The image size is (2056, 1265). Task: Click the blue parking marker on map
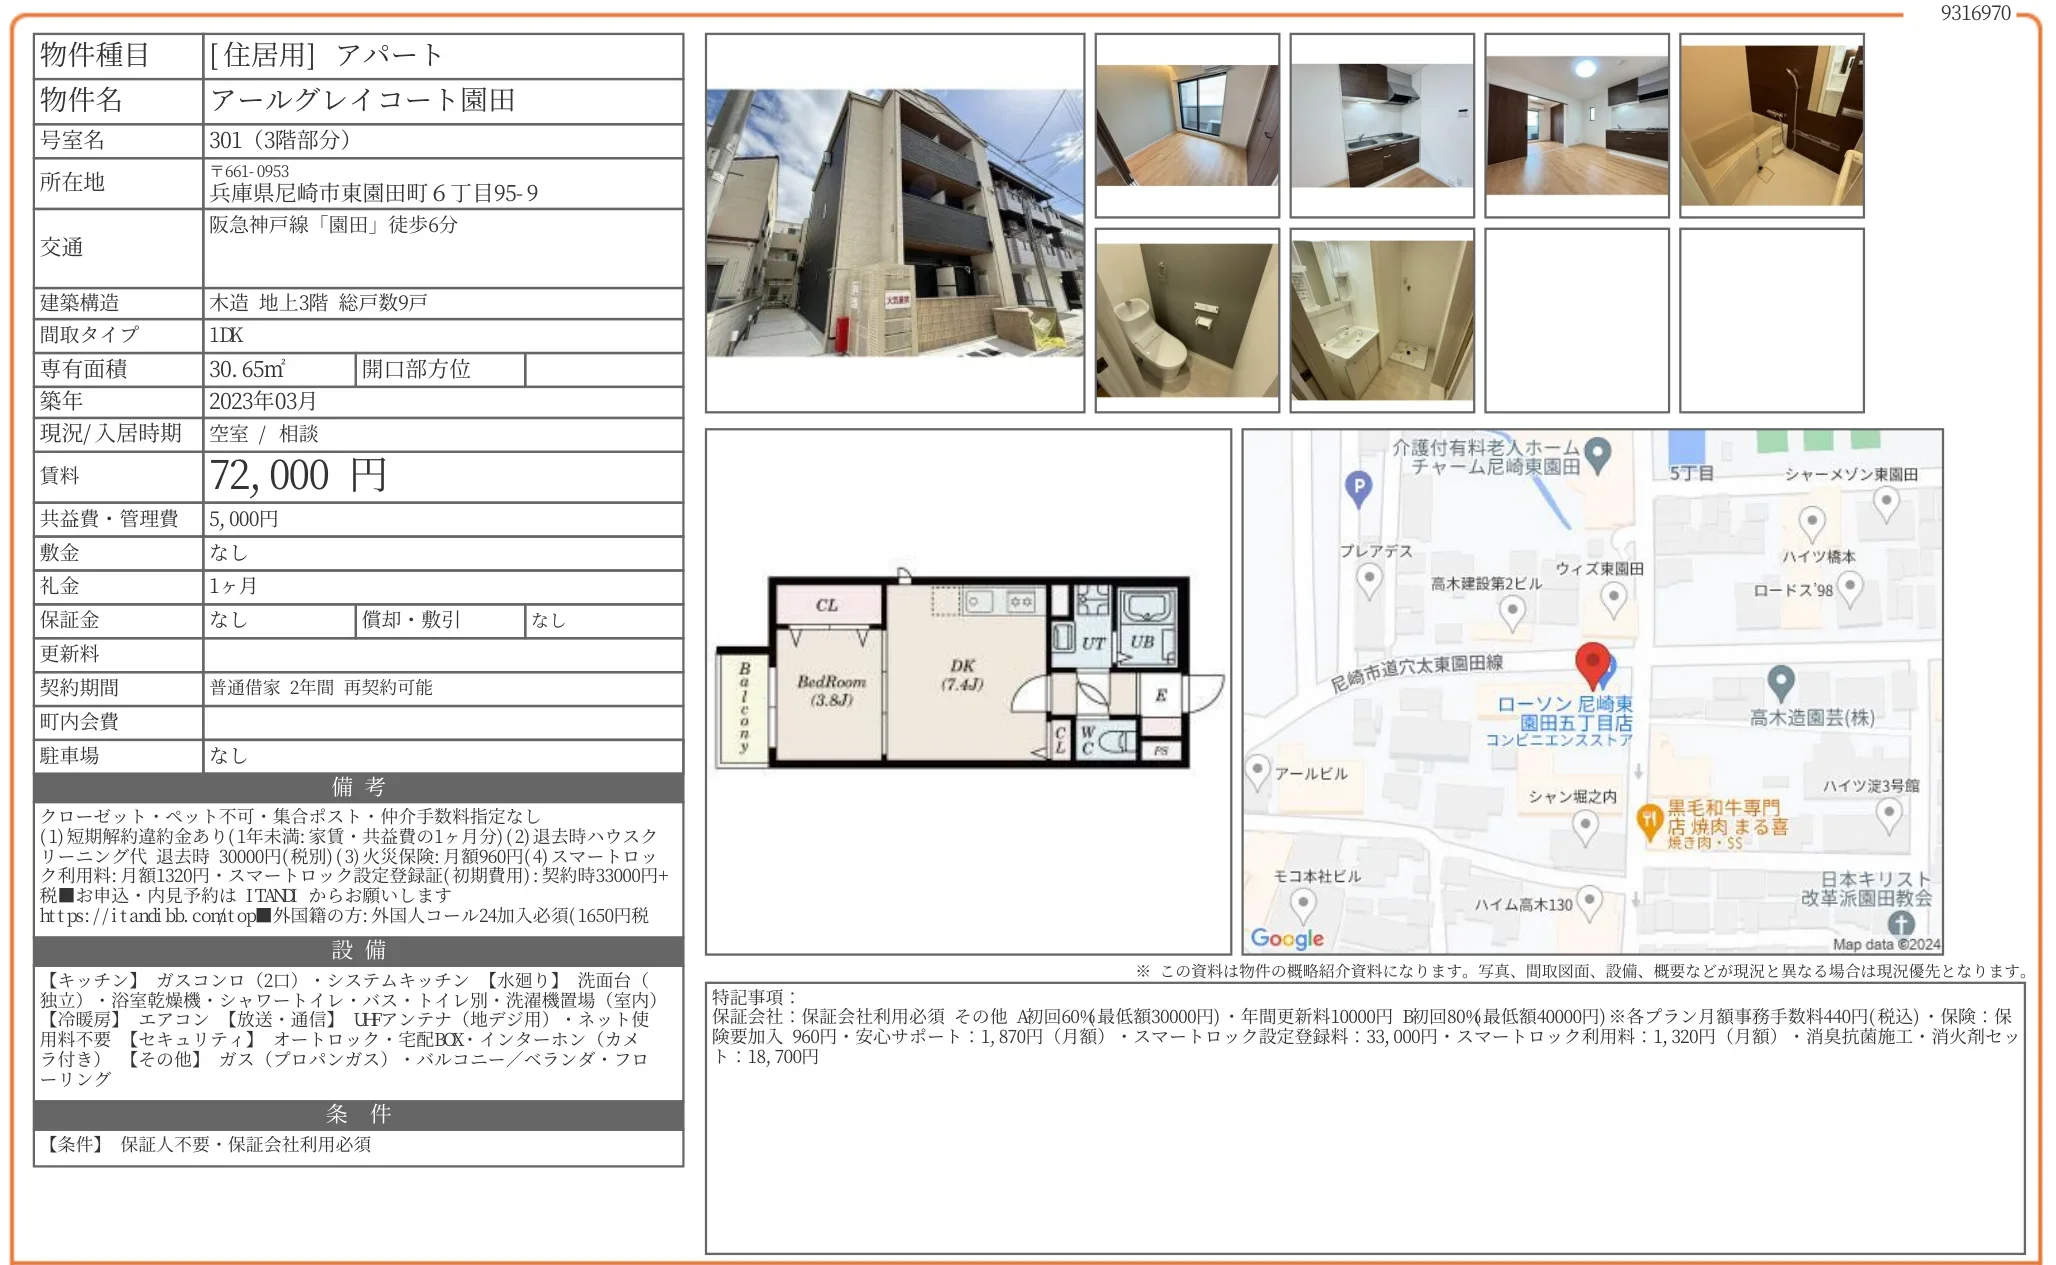point(1357,487)
